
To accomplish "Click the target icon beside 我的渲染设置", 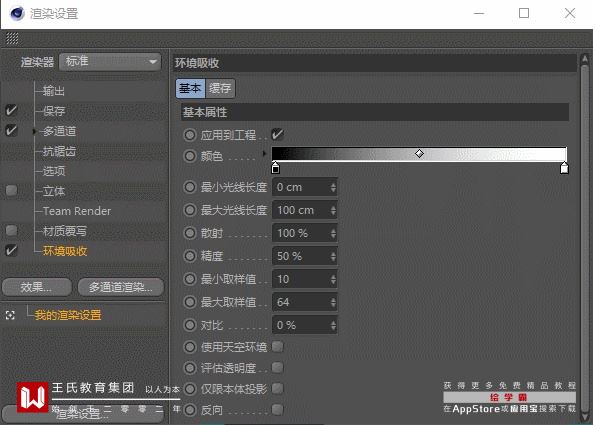I will [10, 315].
